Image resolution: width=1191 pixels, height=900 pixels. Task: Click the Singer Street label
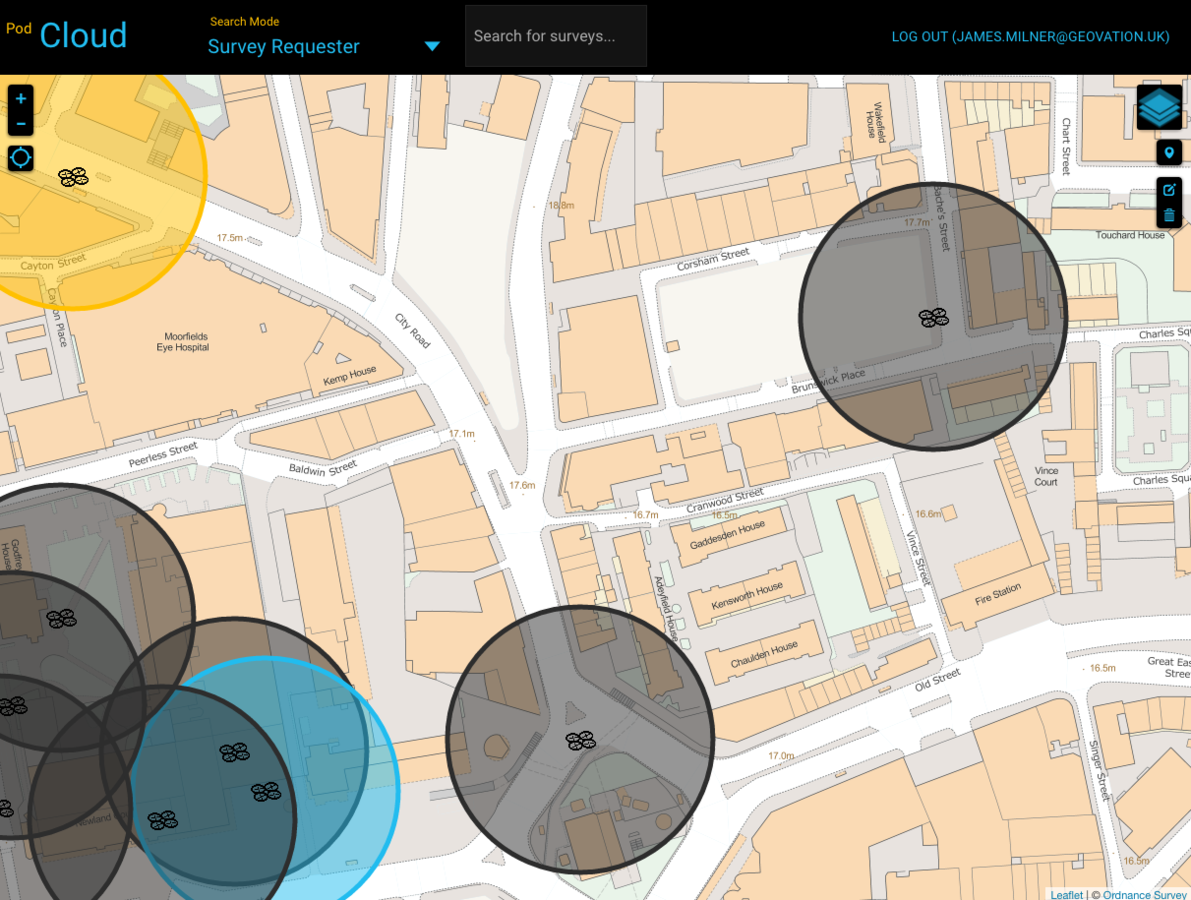(x=1100, y=770)
